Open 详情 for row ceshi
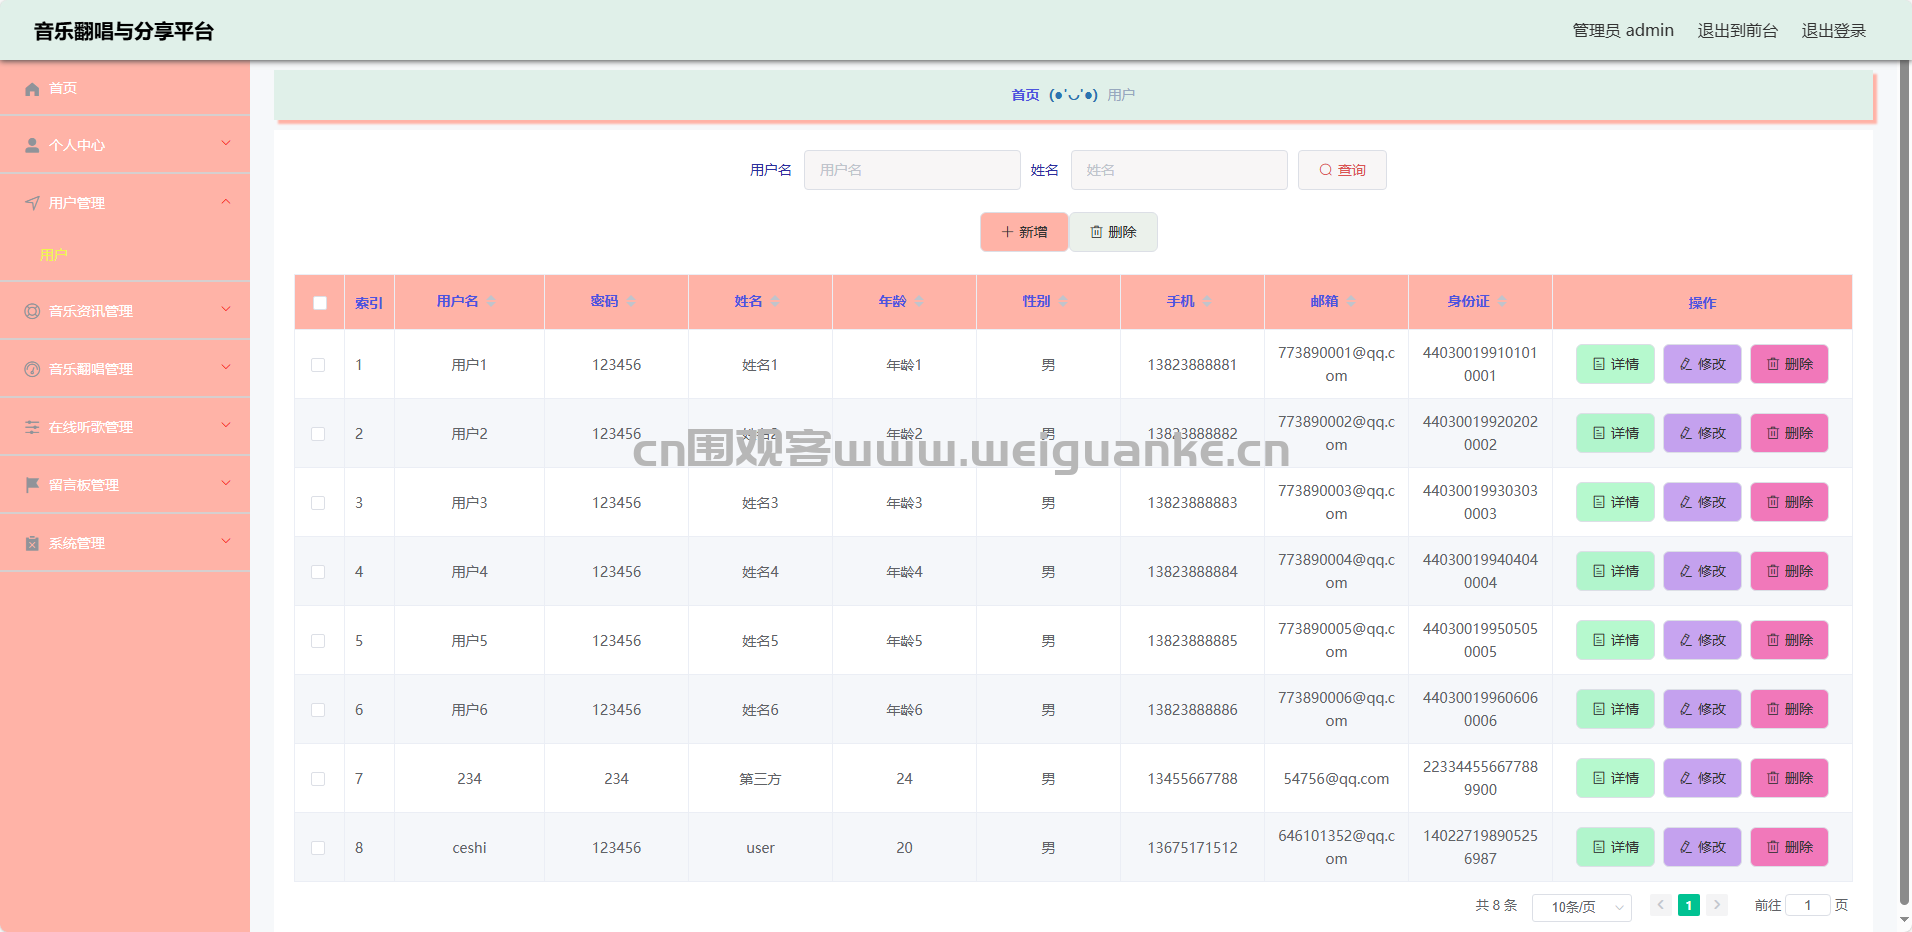 click(1616, 847)
